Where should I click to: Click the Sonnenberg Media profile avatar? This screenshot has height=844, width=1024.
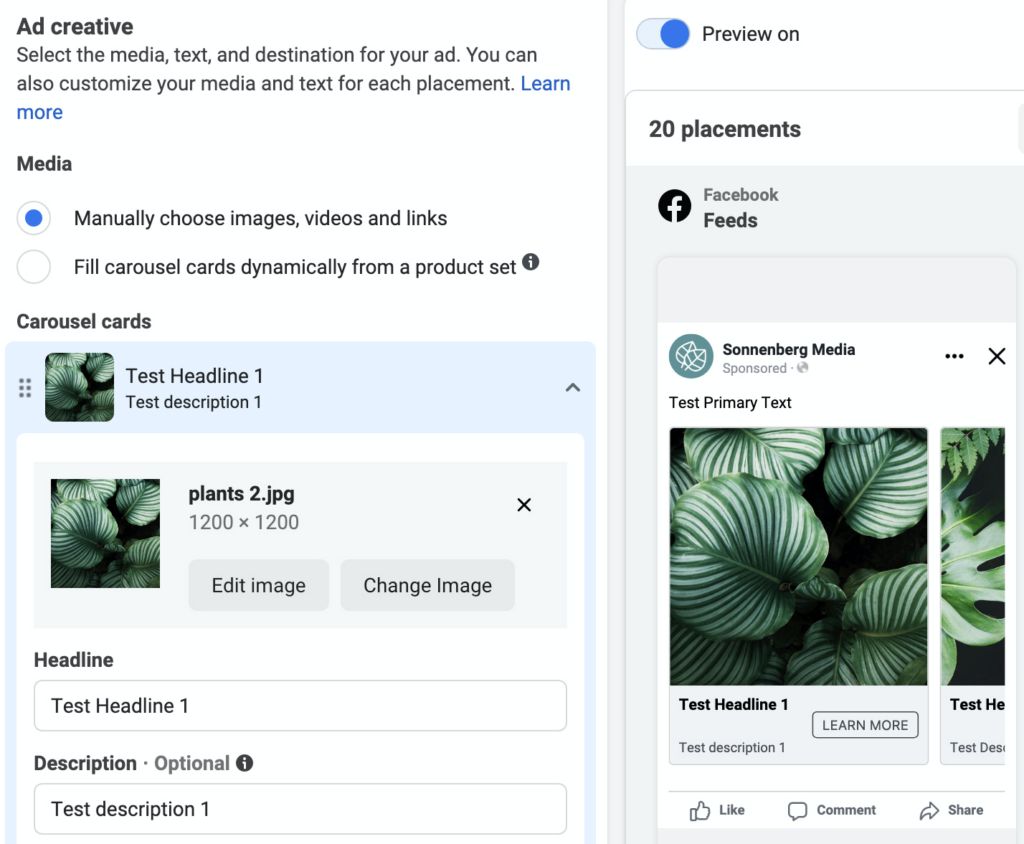point(689,356)
